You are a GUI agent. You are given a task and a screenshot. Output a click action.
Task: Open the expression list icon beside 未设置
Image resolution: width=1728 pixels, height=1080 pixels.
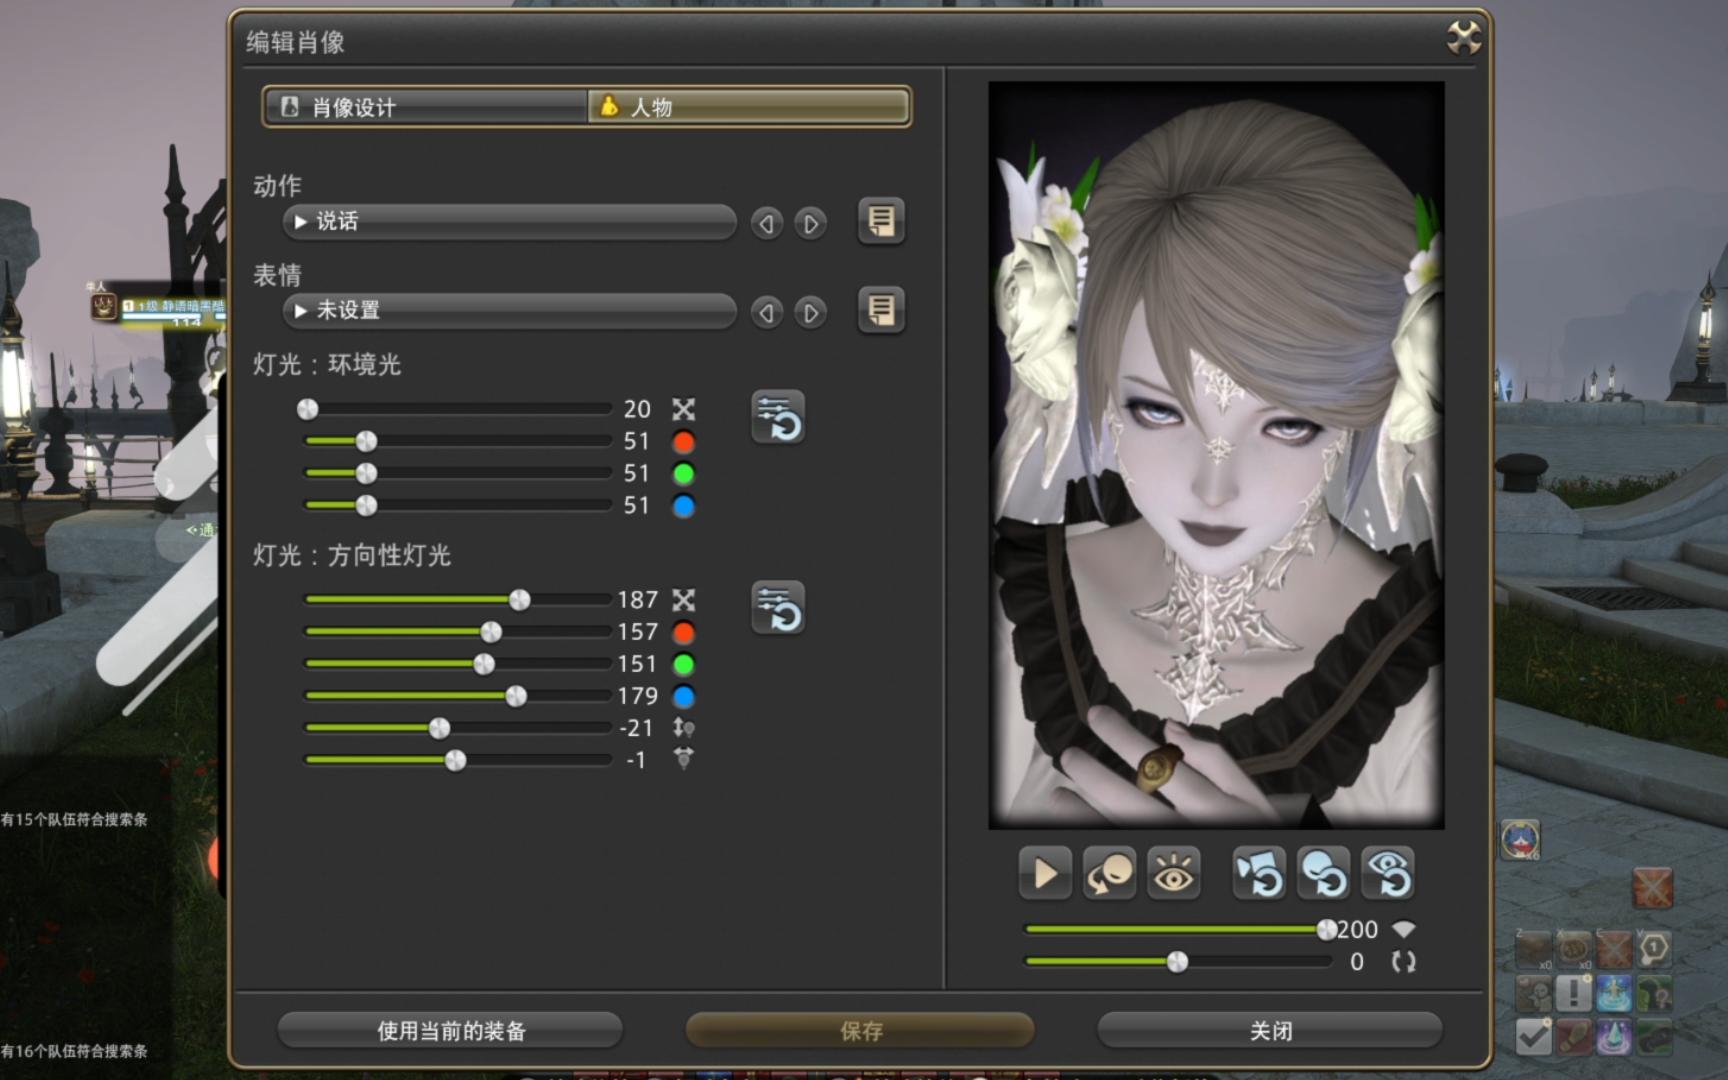881,309
